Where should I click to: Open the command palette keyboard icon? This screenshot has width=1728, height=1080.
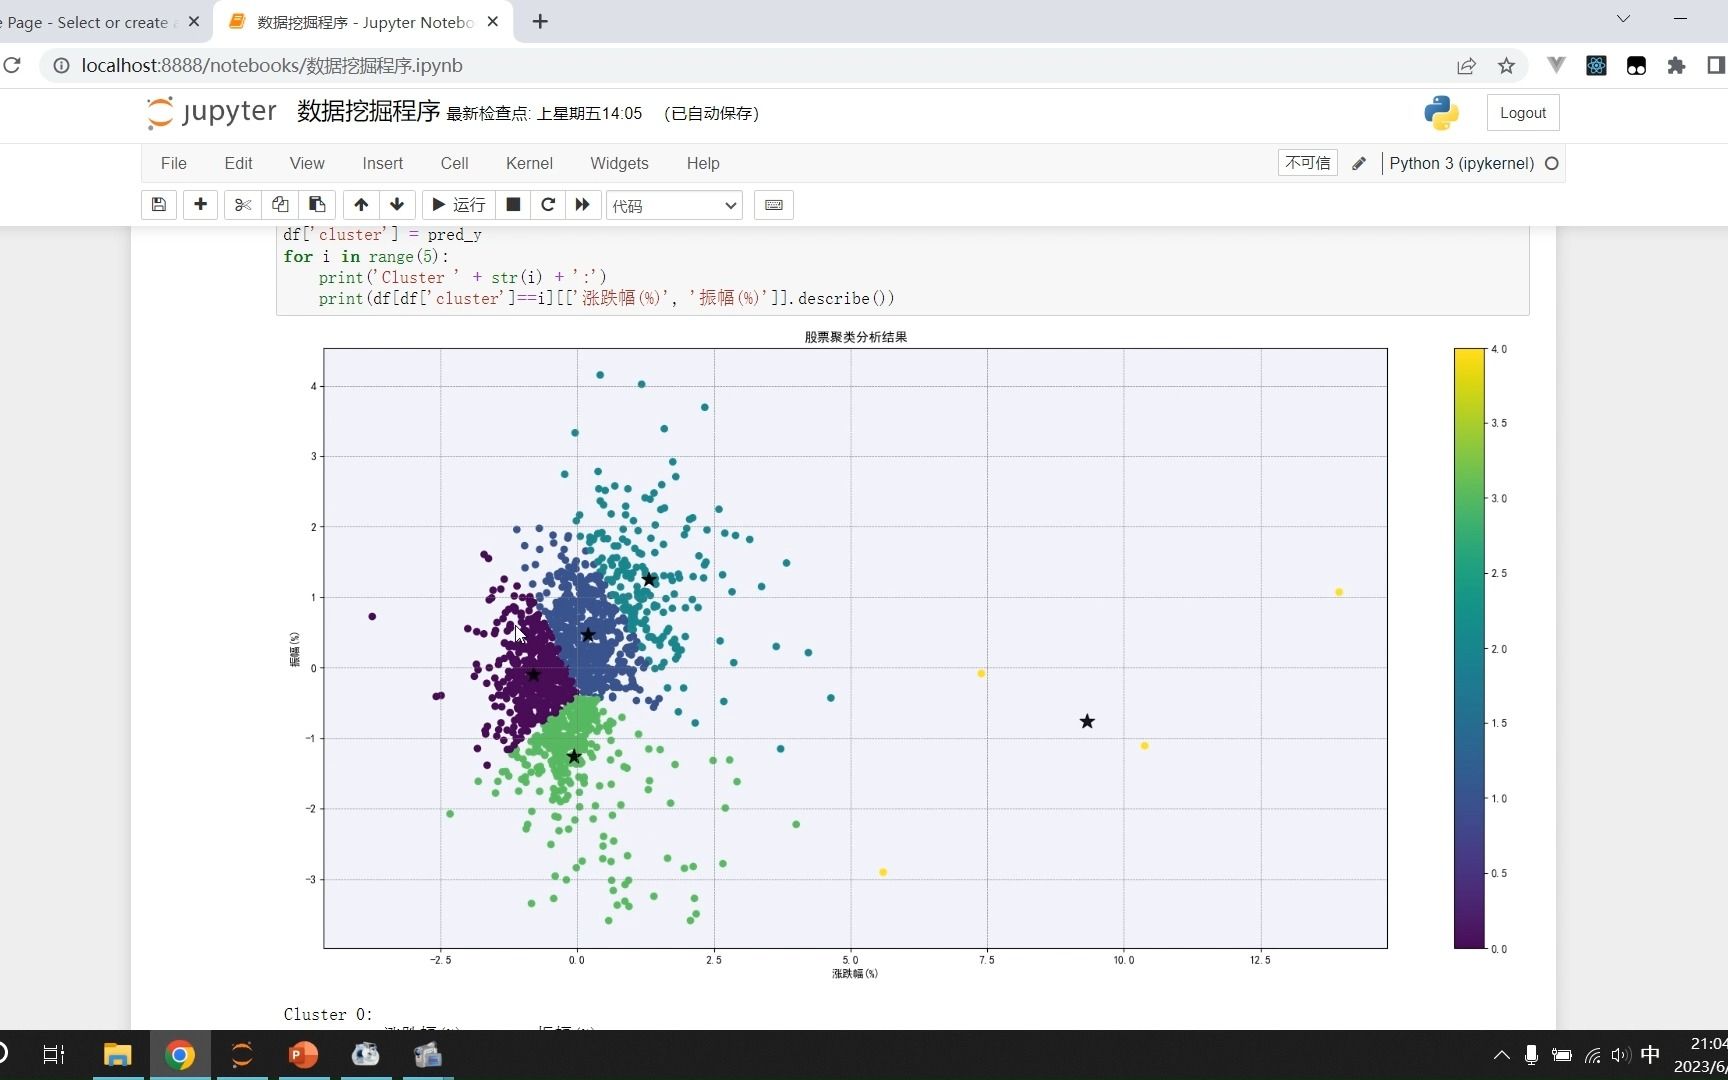click(774, 205)
